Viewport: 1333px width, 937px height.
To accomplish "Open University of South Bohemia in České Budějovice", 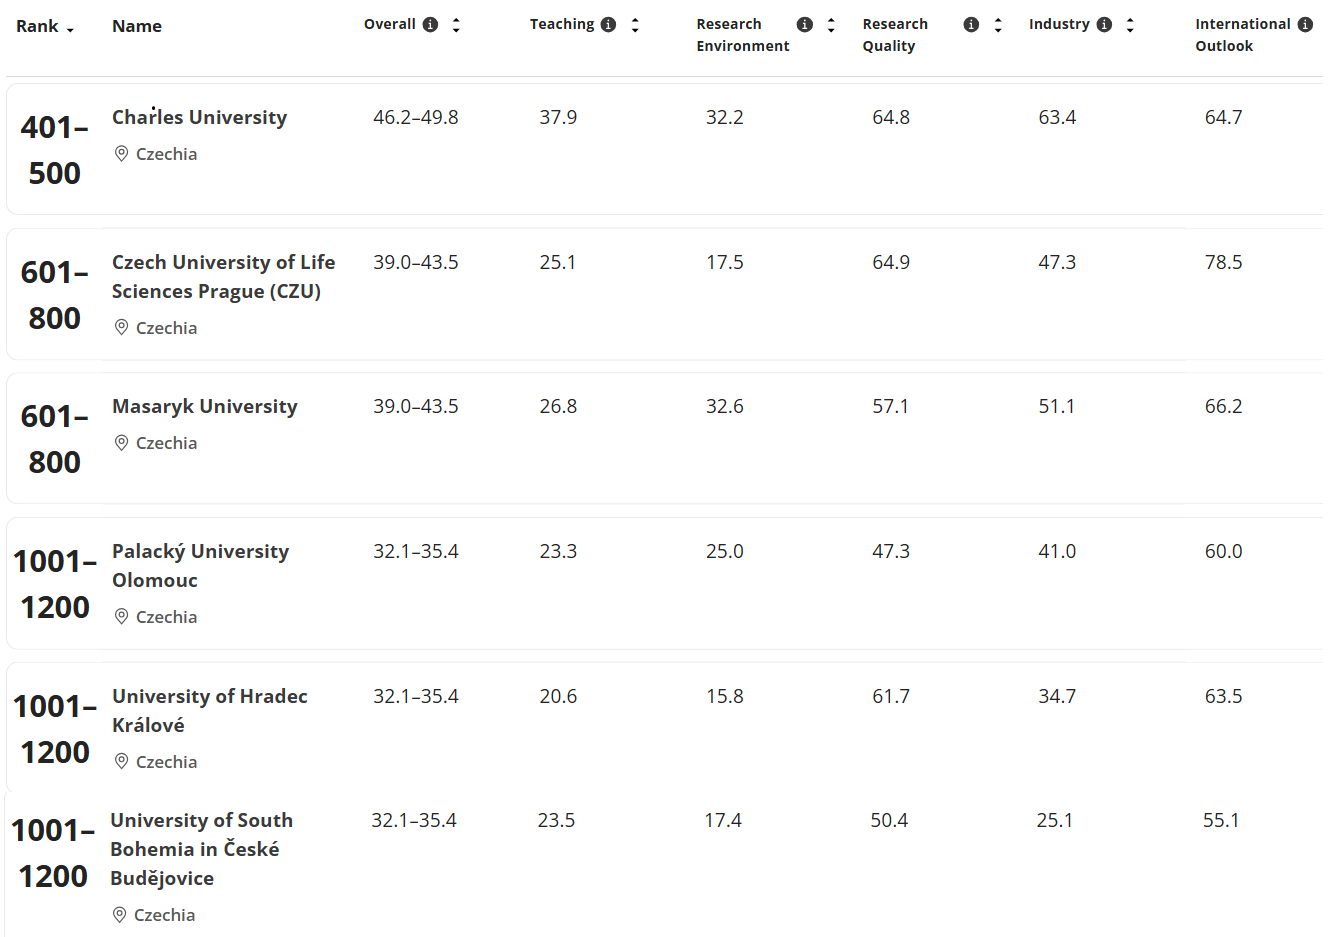I will pyautogui.click(x=201, y=848).
